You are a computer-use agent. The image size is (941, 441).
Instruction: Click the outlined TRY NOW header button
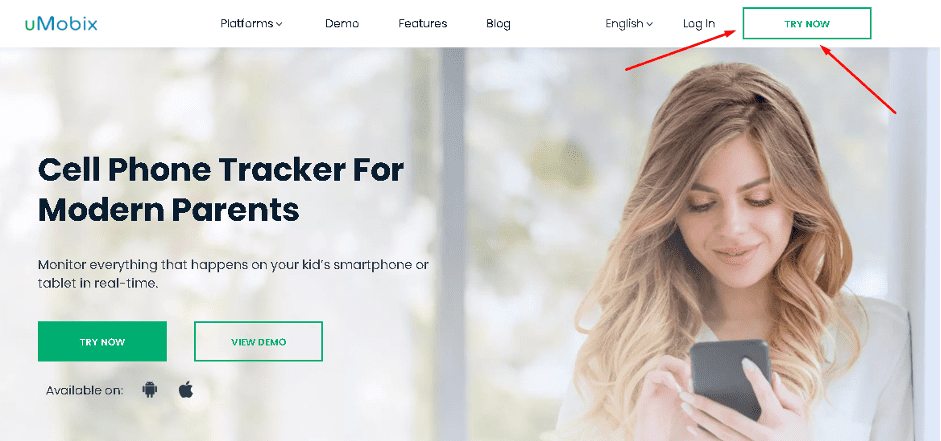click(807, 23)
